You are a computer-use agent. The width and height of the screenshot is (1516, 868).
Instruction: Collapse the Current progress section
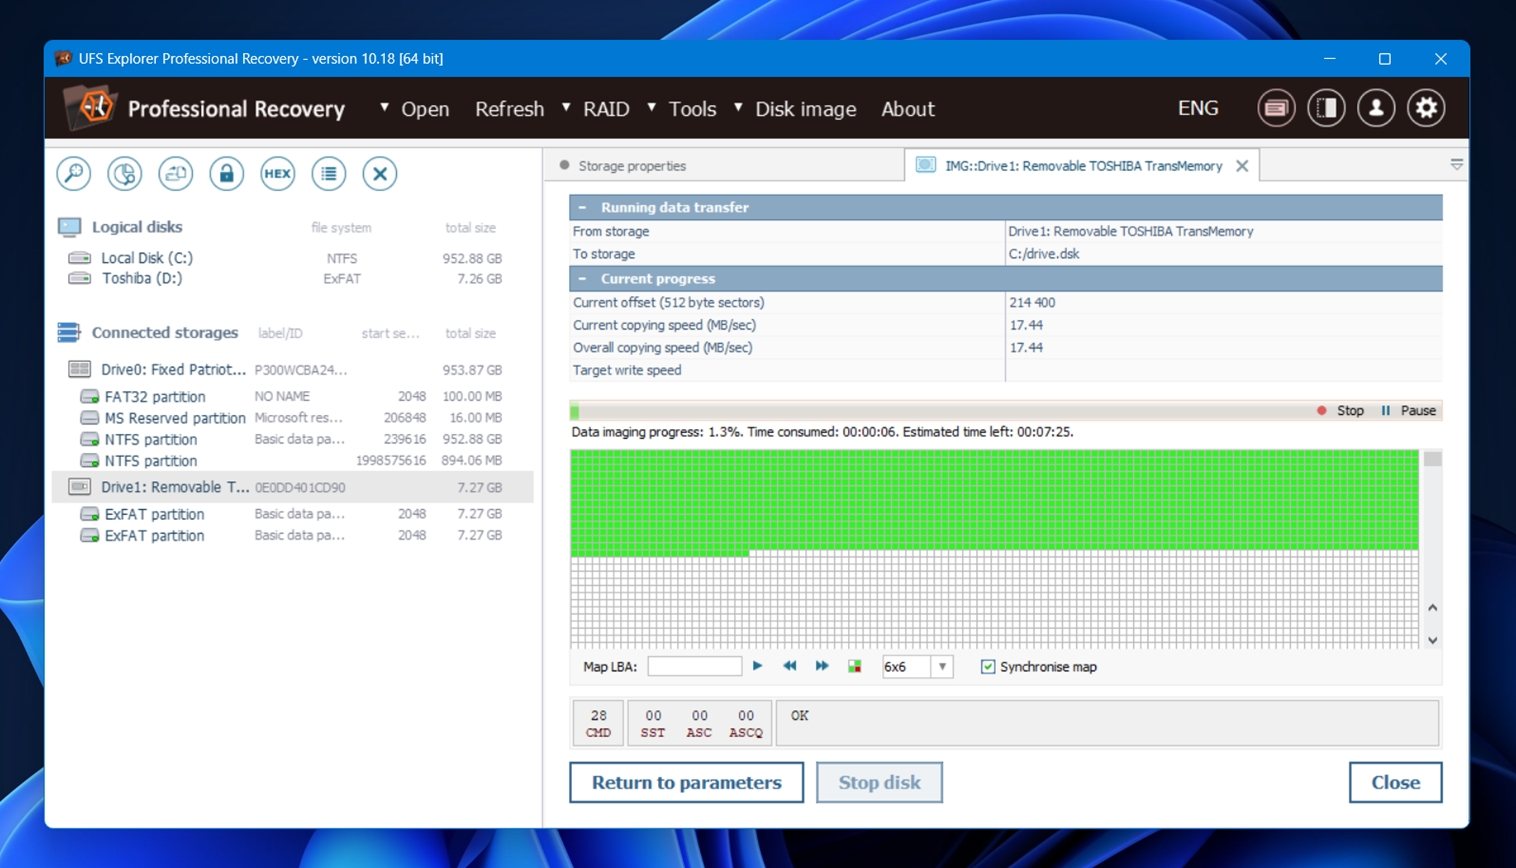584,278
